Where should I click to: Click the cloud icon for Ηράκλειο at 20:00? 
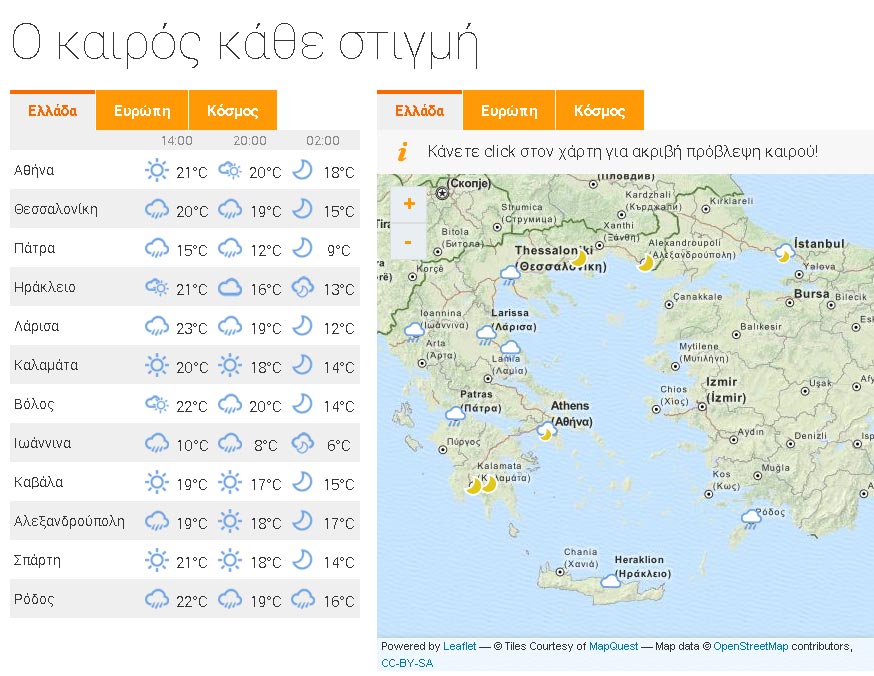tap(229, 287)
